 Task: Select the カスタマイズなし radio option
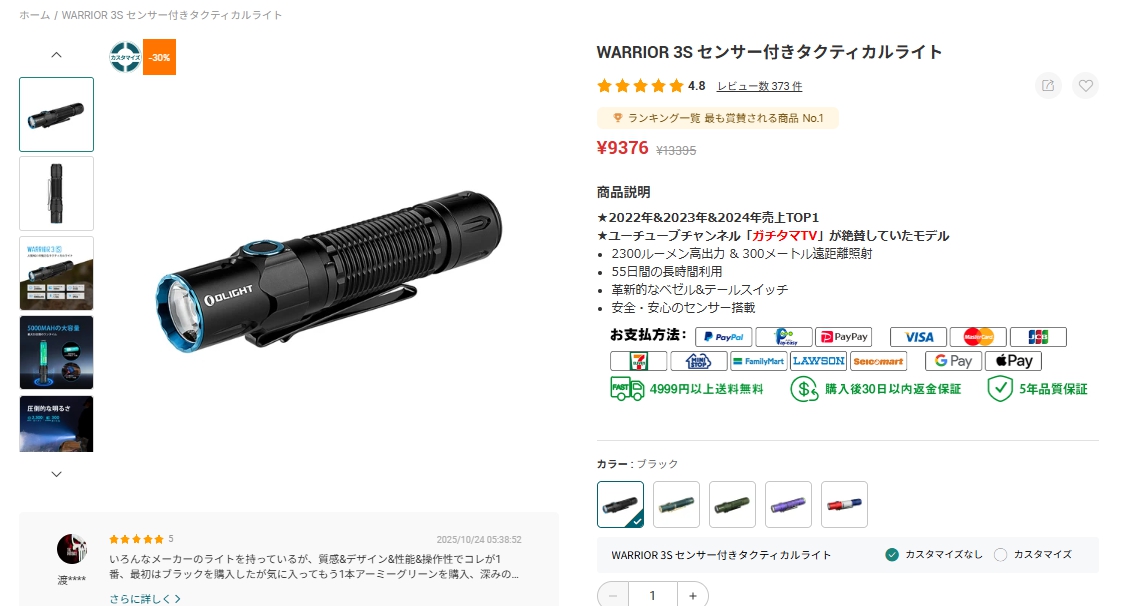(934, 555)
